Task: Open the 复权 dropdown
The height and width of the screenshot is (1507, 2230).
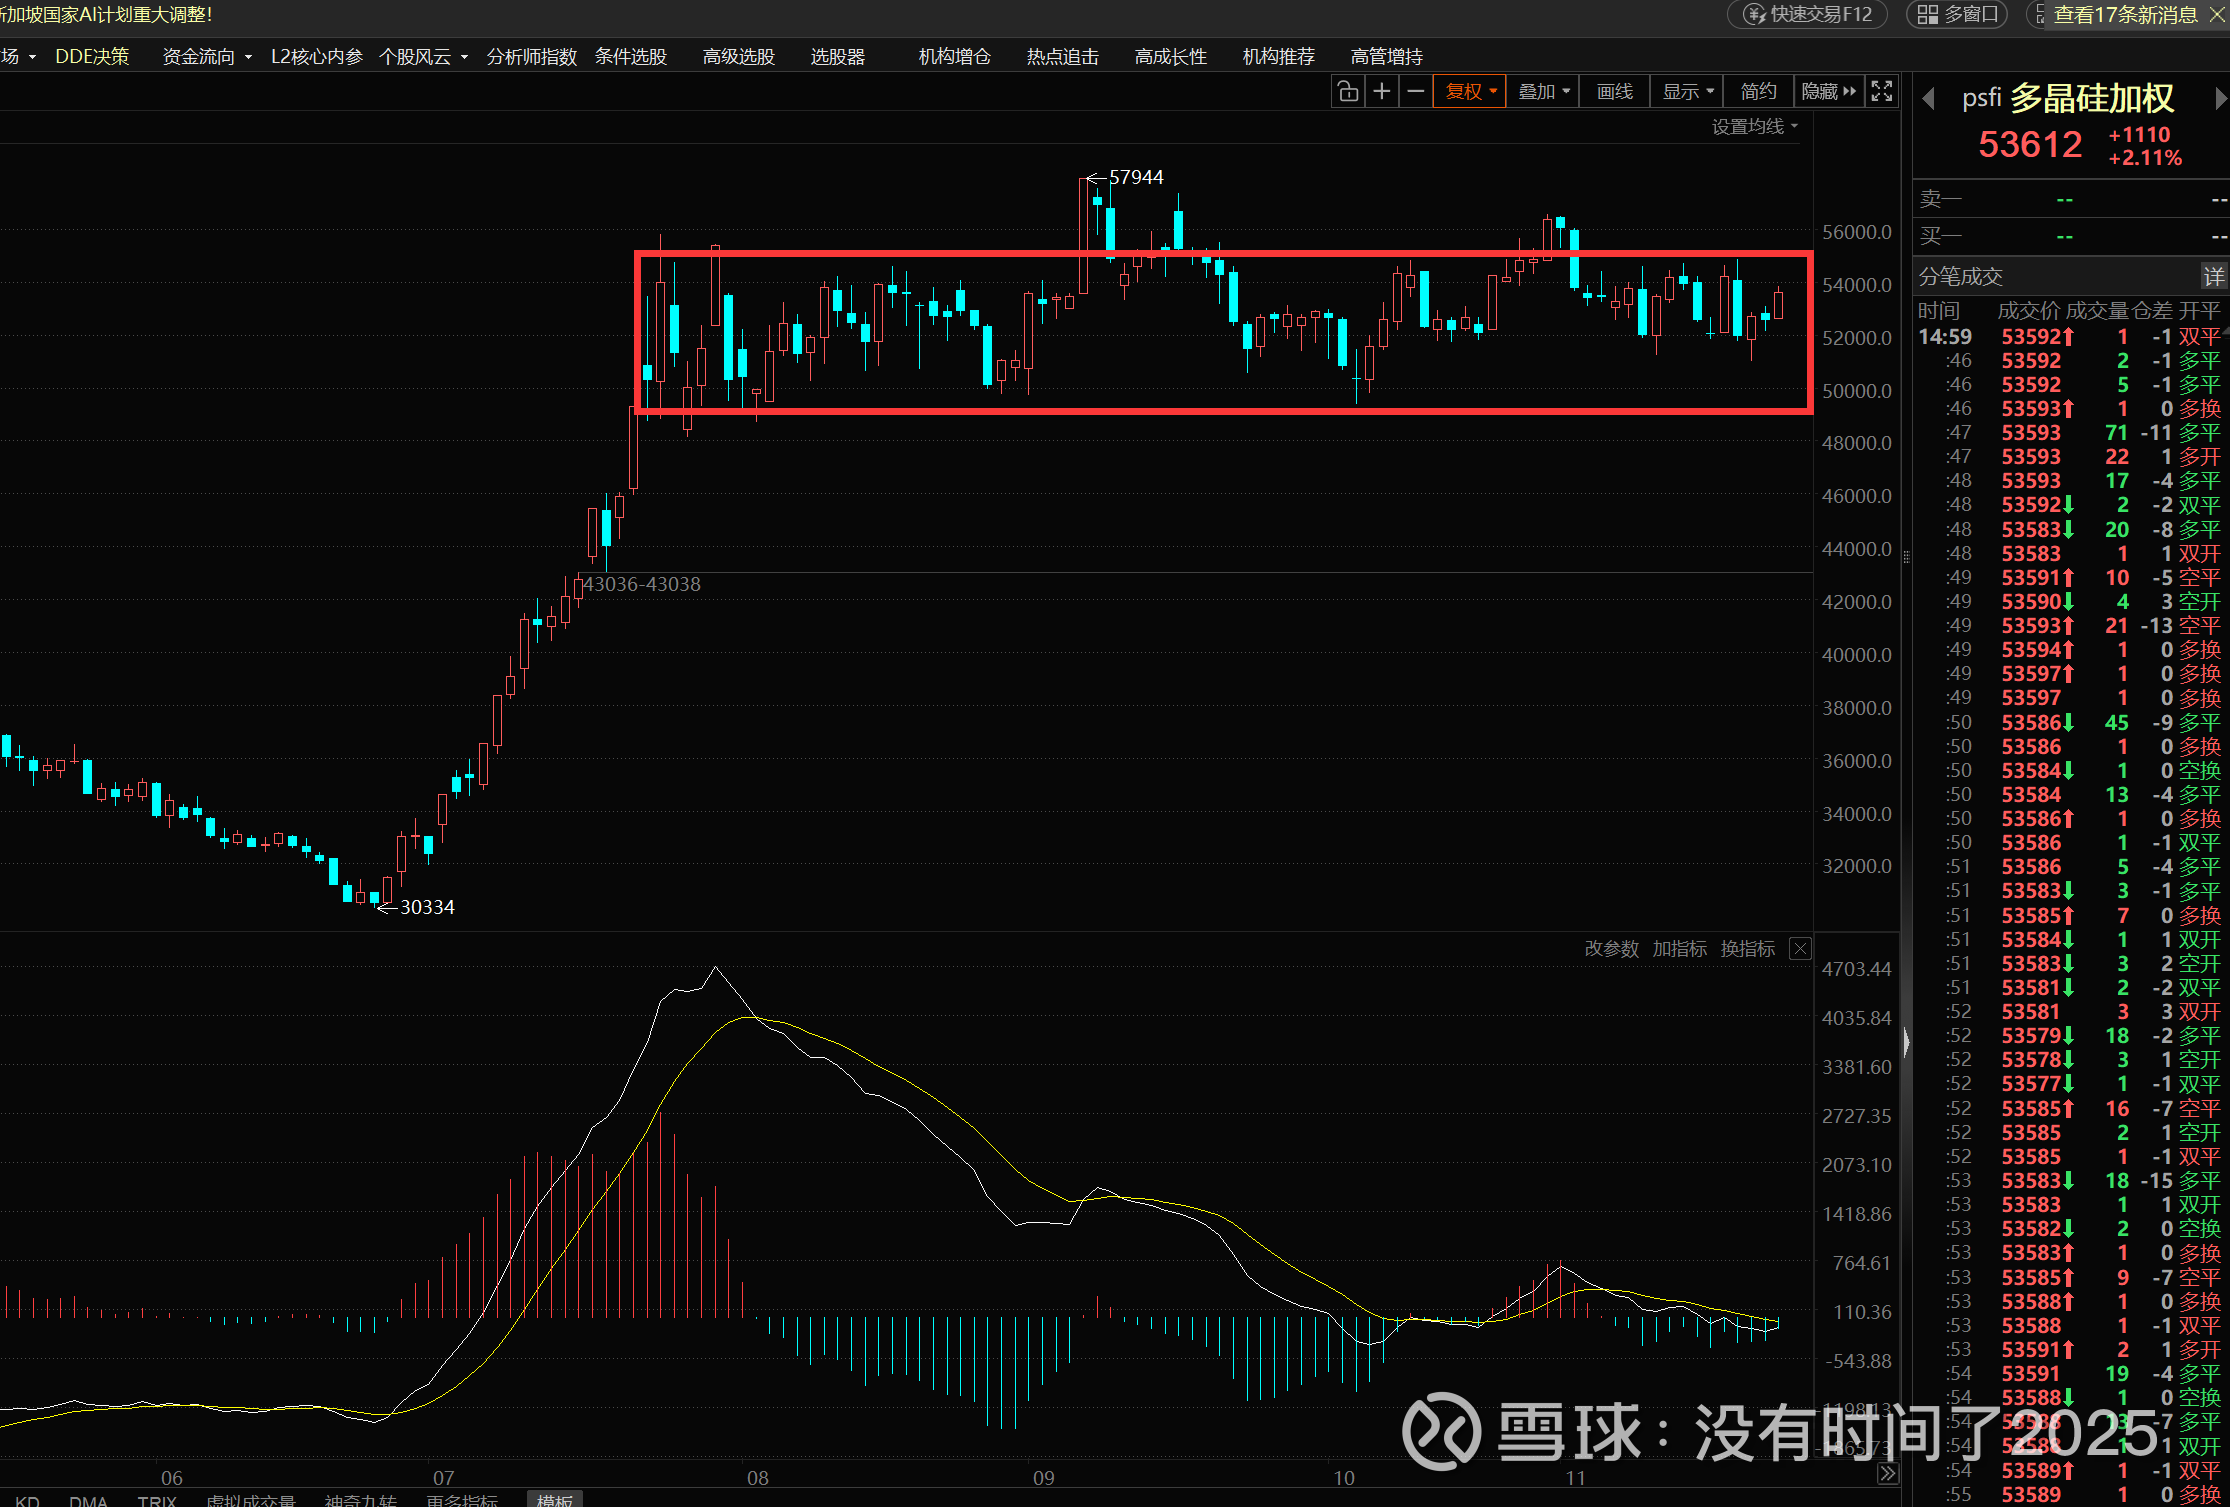Action: 1470,92
